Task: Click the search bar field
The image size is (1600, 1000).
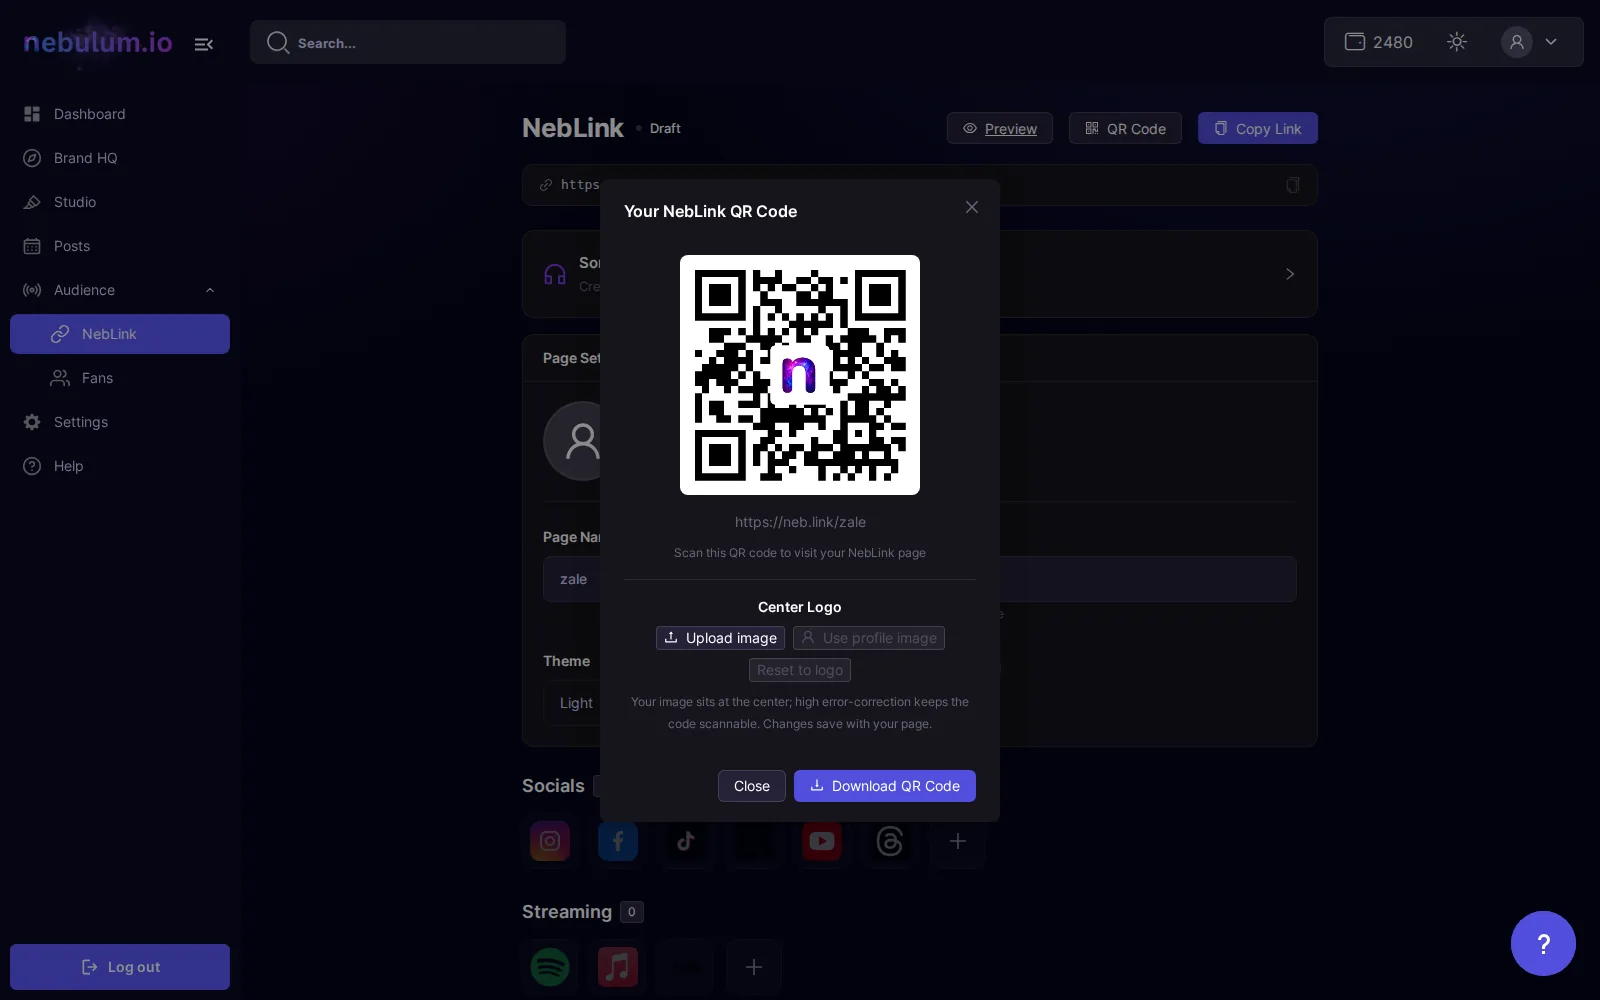Action: click(408, 42)
